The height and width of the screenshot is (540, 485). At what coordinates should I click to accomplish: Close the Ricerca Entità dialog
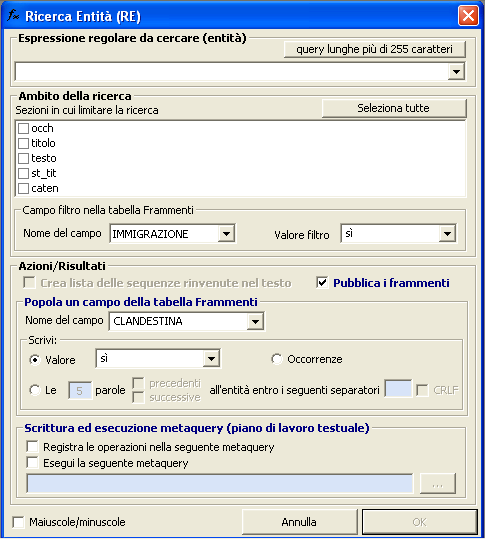tap(468, 15)
